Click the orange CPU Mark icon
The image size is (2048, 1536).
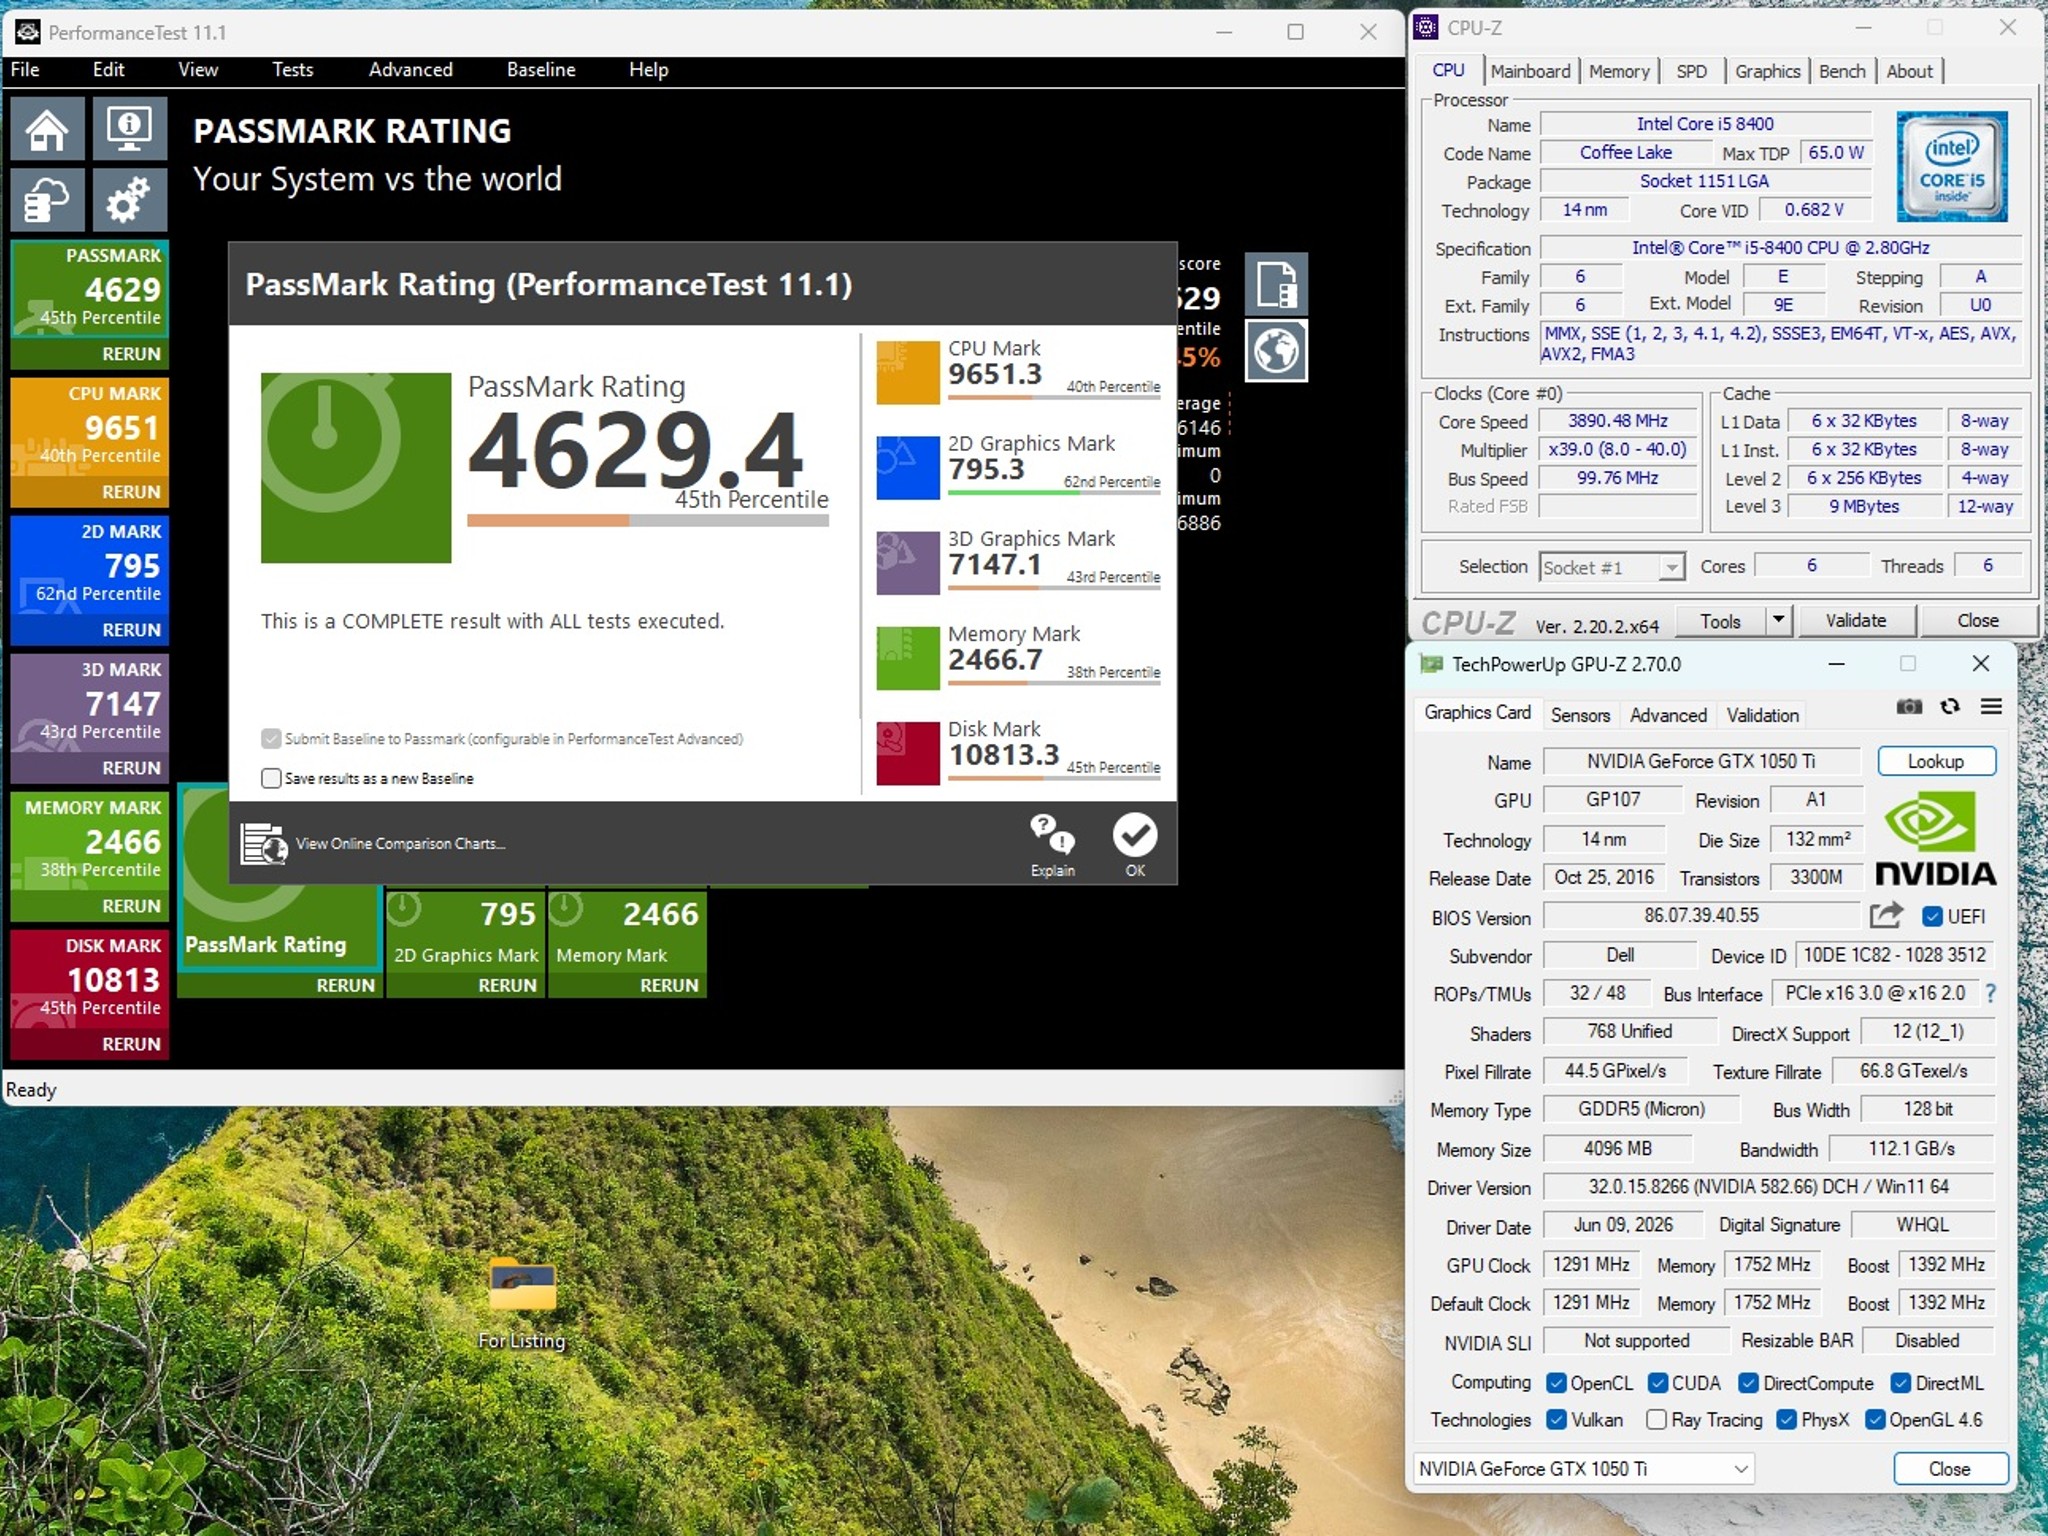[x=908, y=372]
